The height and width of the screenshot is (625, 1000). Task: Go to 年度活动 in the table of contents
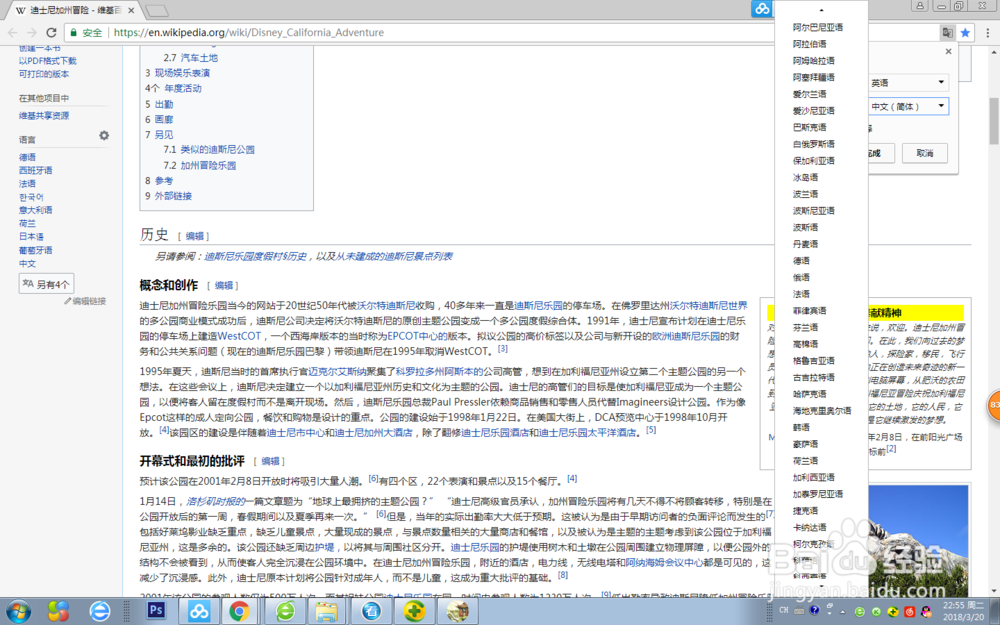[x=182, y=88]
